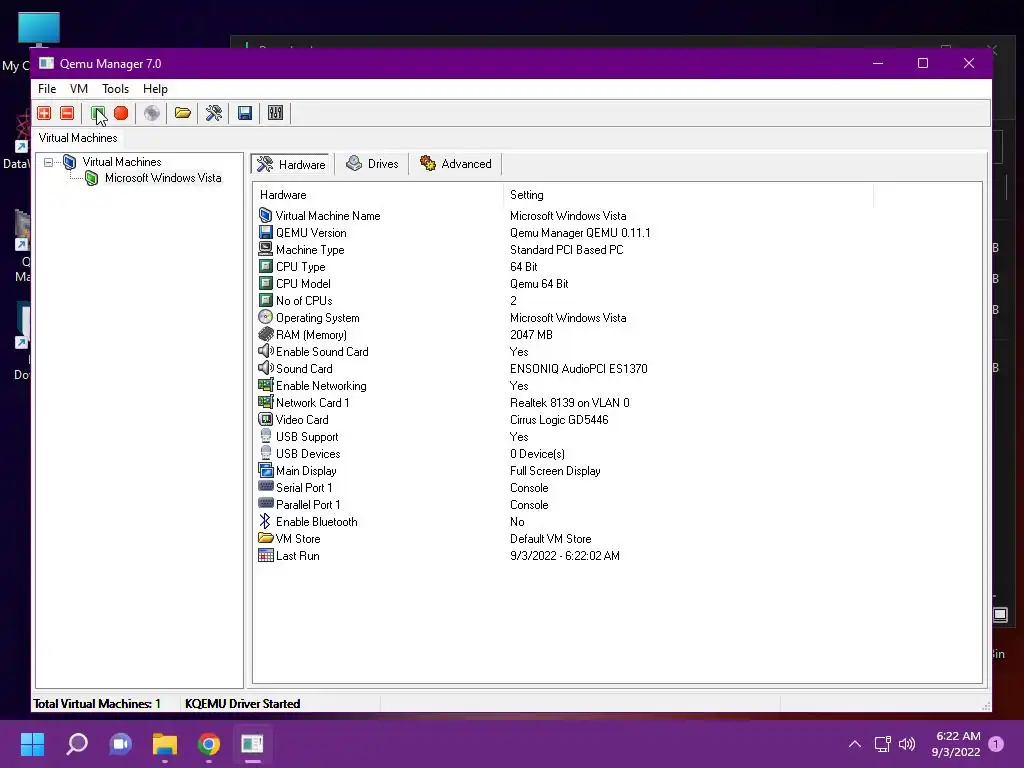The height and width of the screenshot is (768, 1024).
Task: Click the Virtual Machine Name row icon
Action: pos(265,215)
